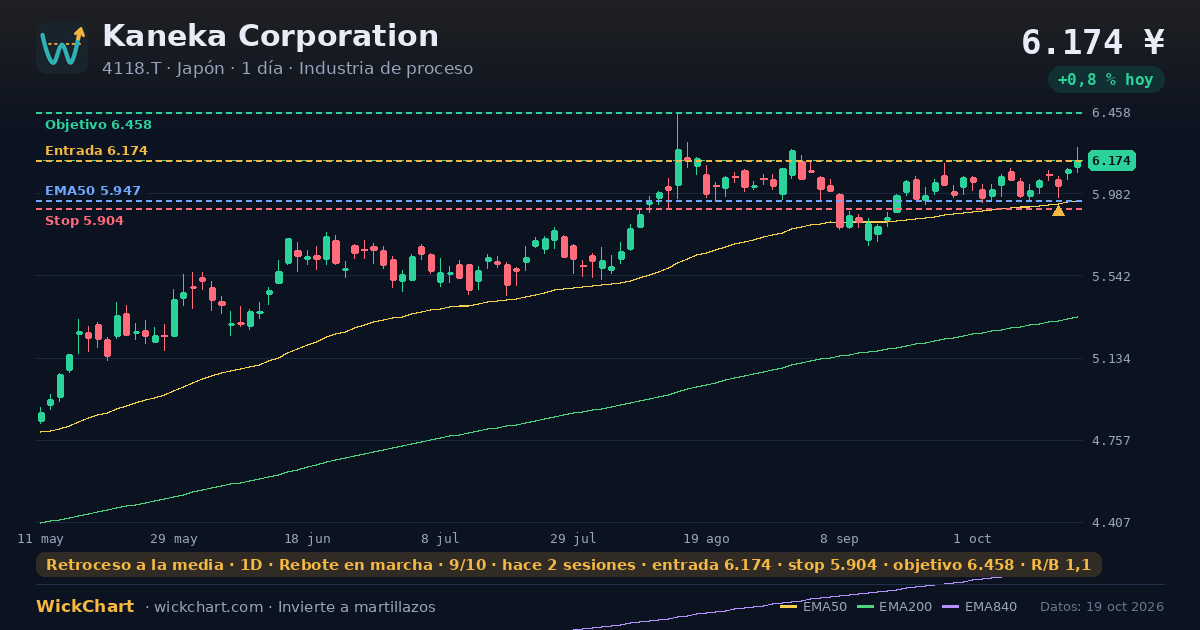This screenshot has width=1200, height=630.
Task: Click the WickChart logo icon beside the title
Action: pyautogui.click(x=62, y=48)
